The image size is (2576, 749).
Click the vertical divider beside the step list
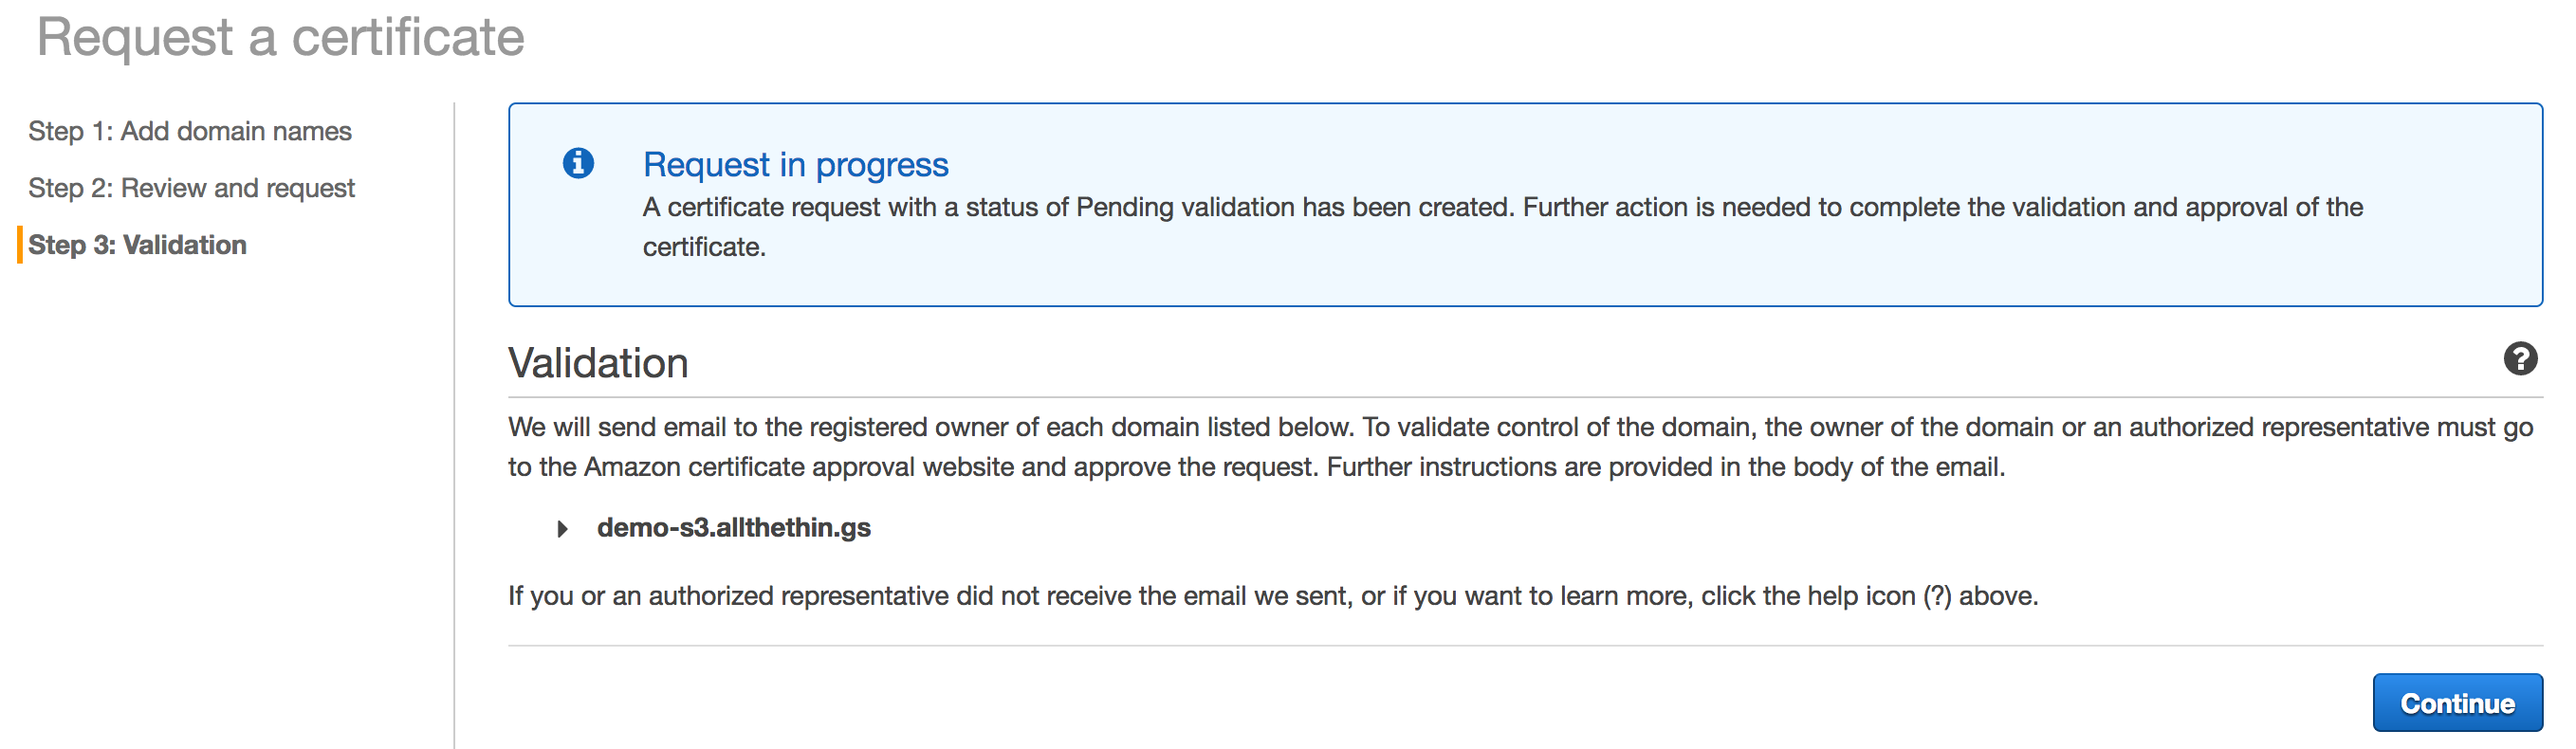click(x=454, y=425)
